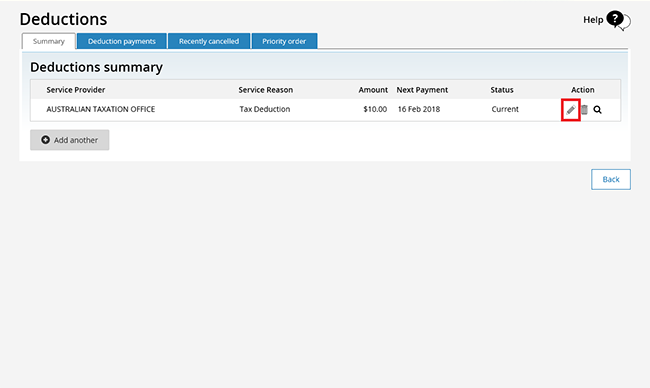Open the Help question mark icon
The image size is (650, 388).
coord(618,20)
